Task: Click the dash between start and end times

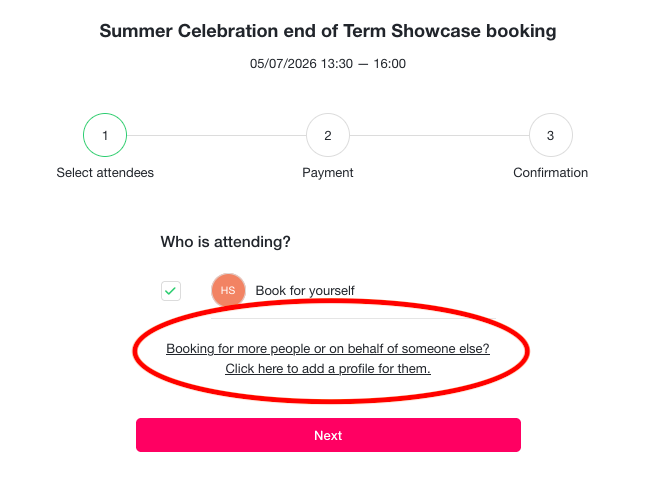Action: [363, 64]
